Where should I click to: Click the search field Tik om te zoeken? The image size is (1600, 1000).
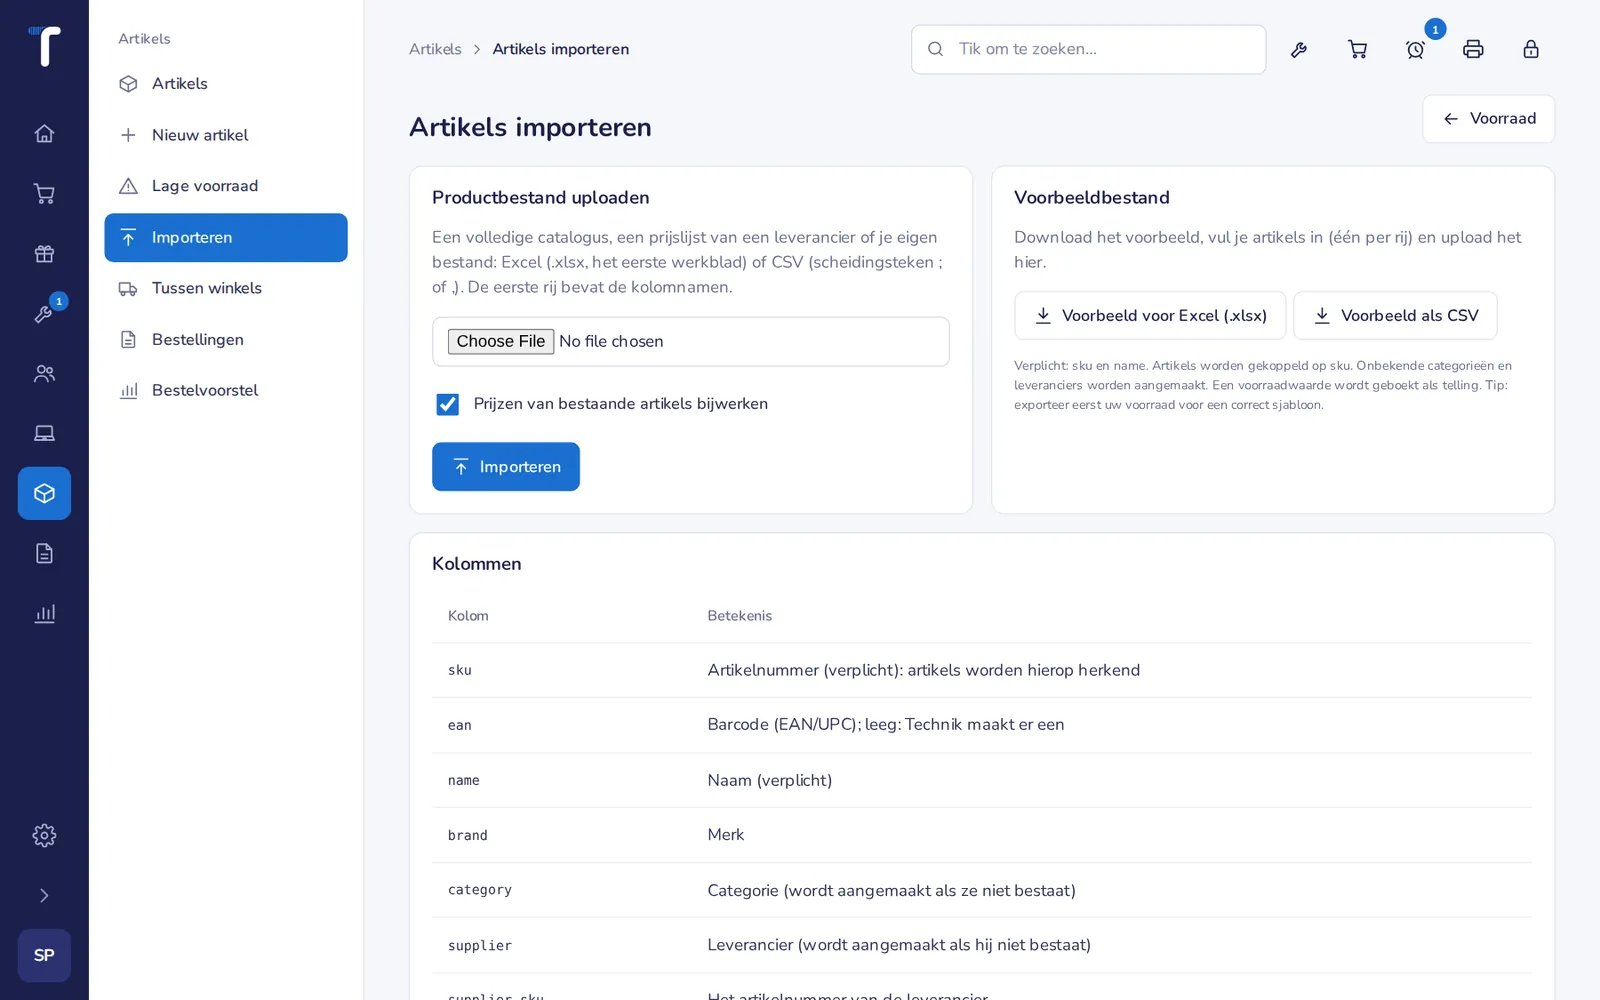(x=1088, y=49)
